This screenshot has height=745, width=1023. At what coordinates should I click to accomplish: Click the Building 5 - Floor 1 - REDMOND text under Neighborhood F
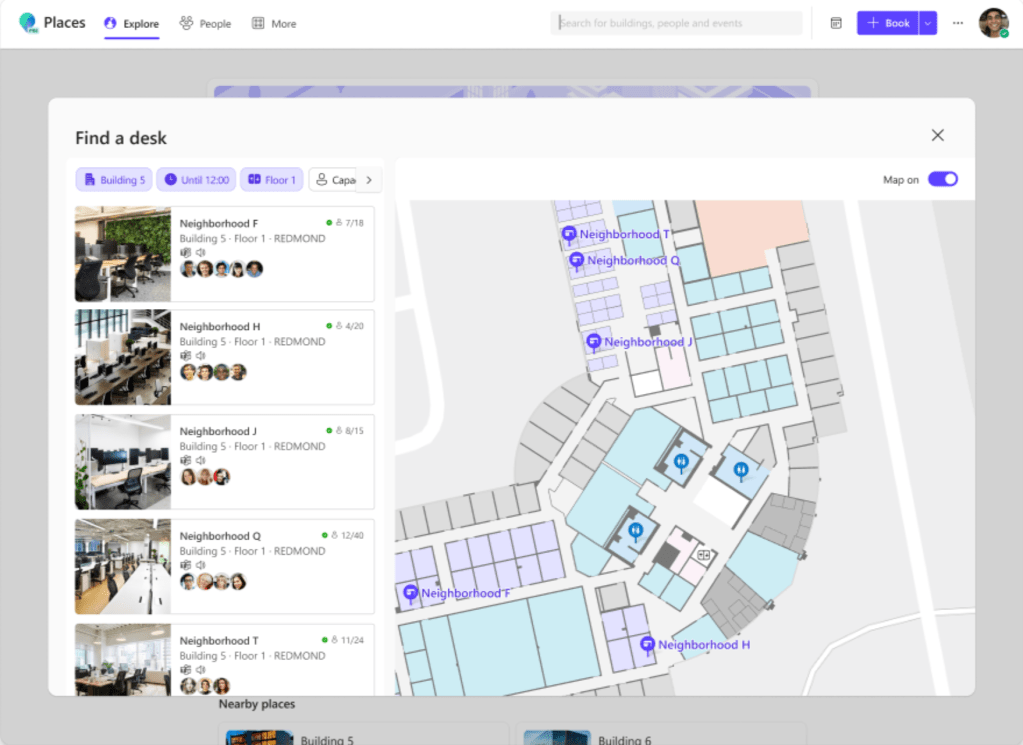[x=252, y=239]
